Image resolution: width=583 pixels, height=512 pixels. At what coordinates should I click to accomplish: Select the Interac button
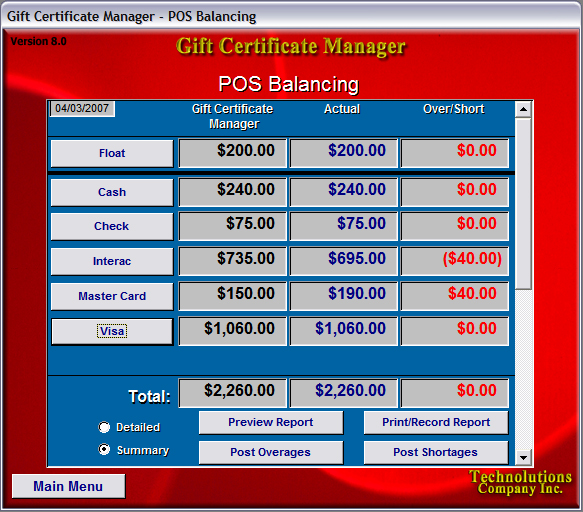point(112,261)
